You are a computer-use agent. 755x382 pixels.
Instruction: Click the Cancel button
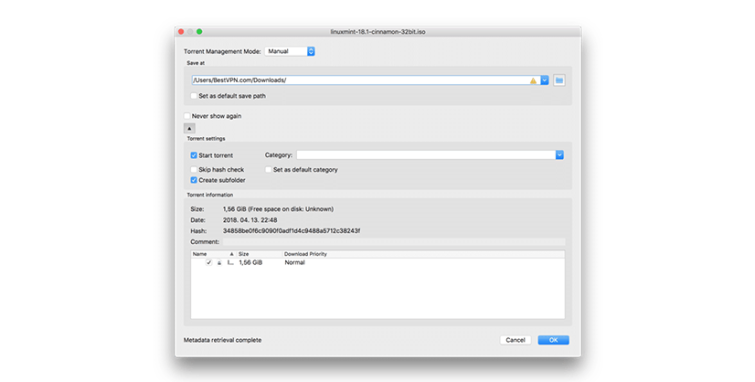(515, 340)
